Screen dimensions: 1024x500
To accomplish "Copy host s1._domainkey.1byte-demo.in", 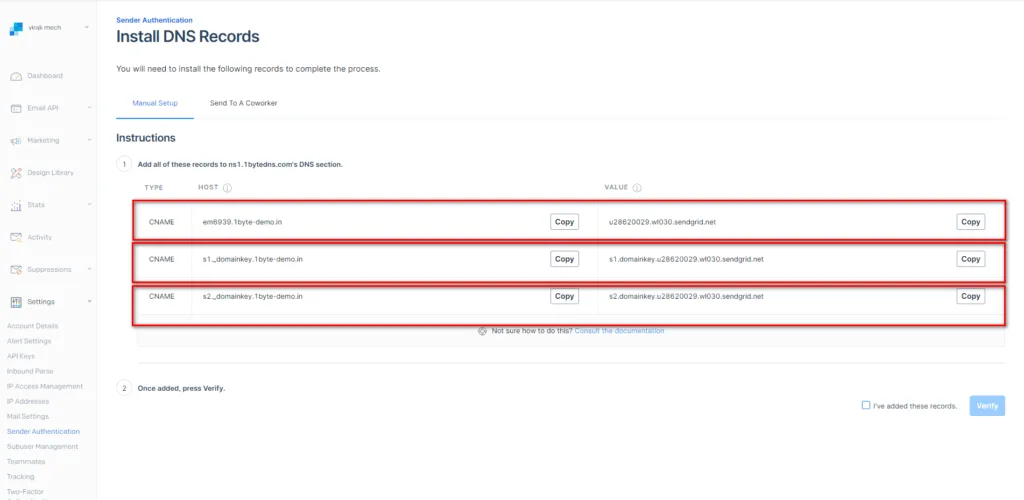I will [x=564, y=259].
